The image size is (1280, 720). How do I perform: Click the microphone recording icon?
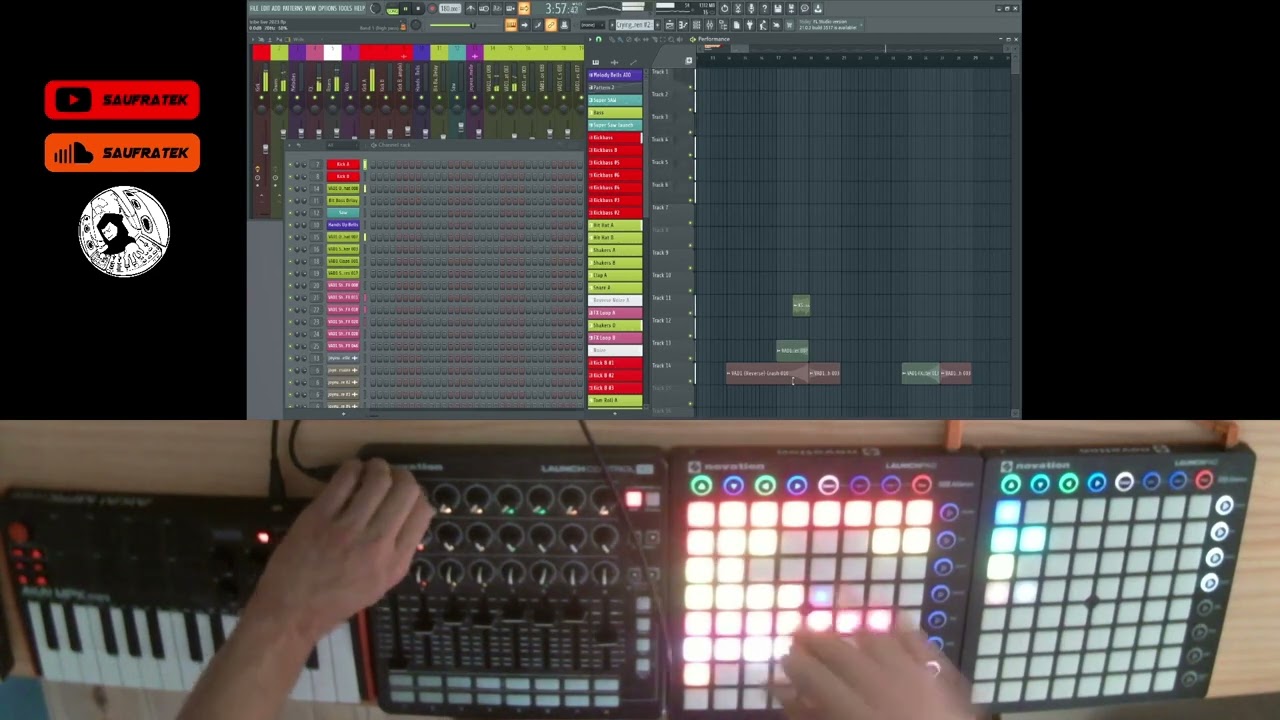coord(751,9)
